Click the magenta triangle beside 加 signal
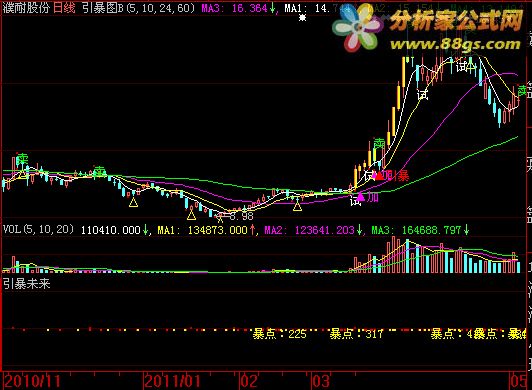 tap(360, 197)
